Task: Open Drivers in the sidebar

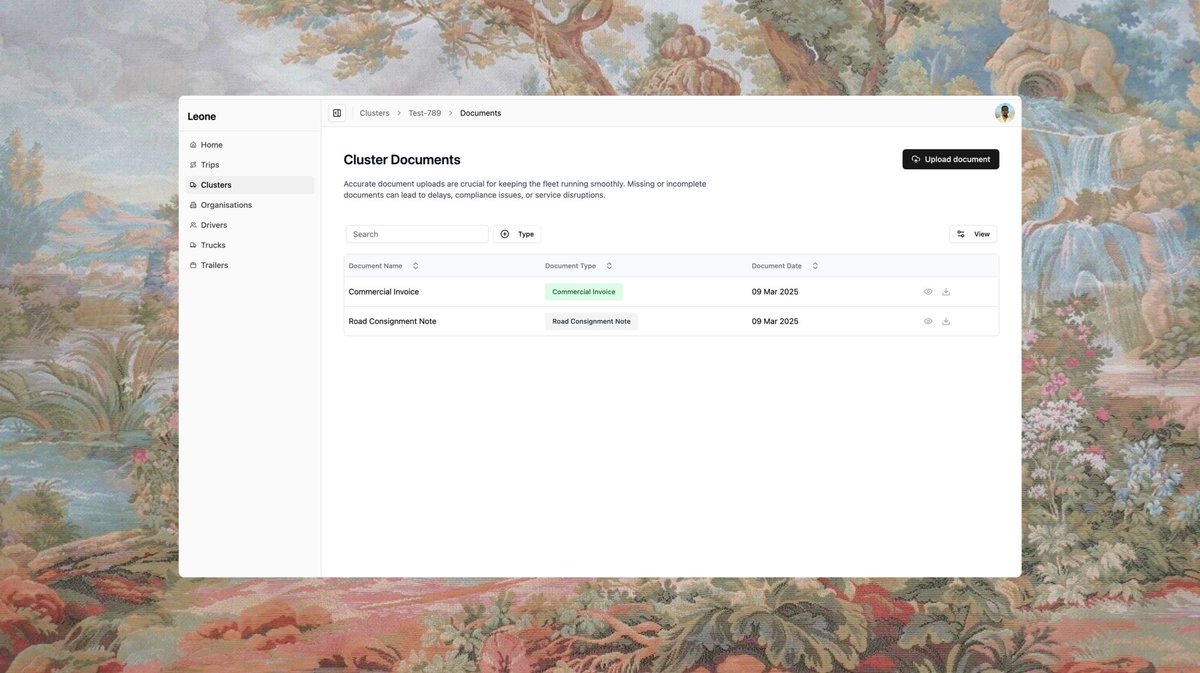Action: (x=250, y=225)
